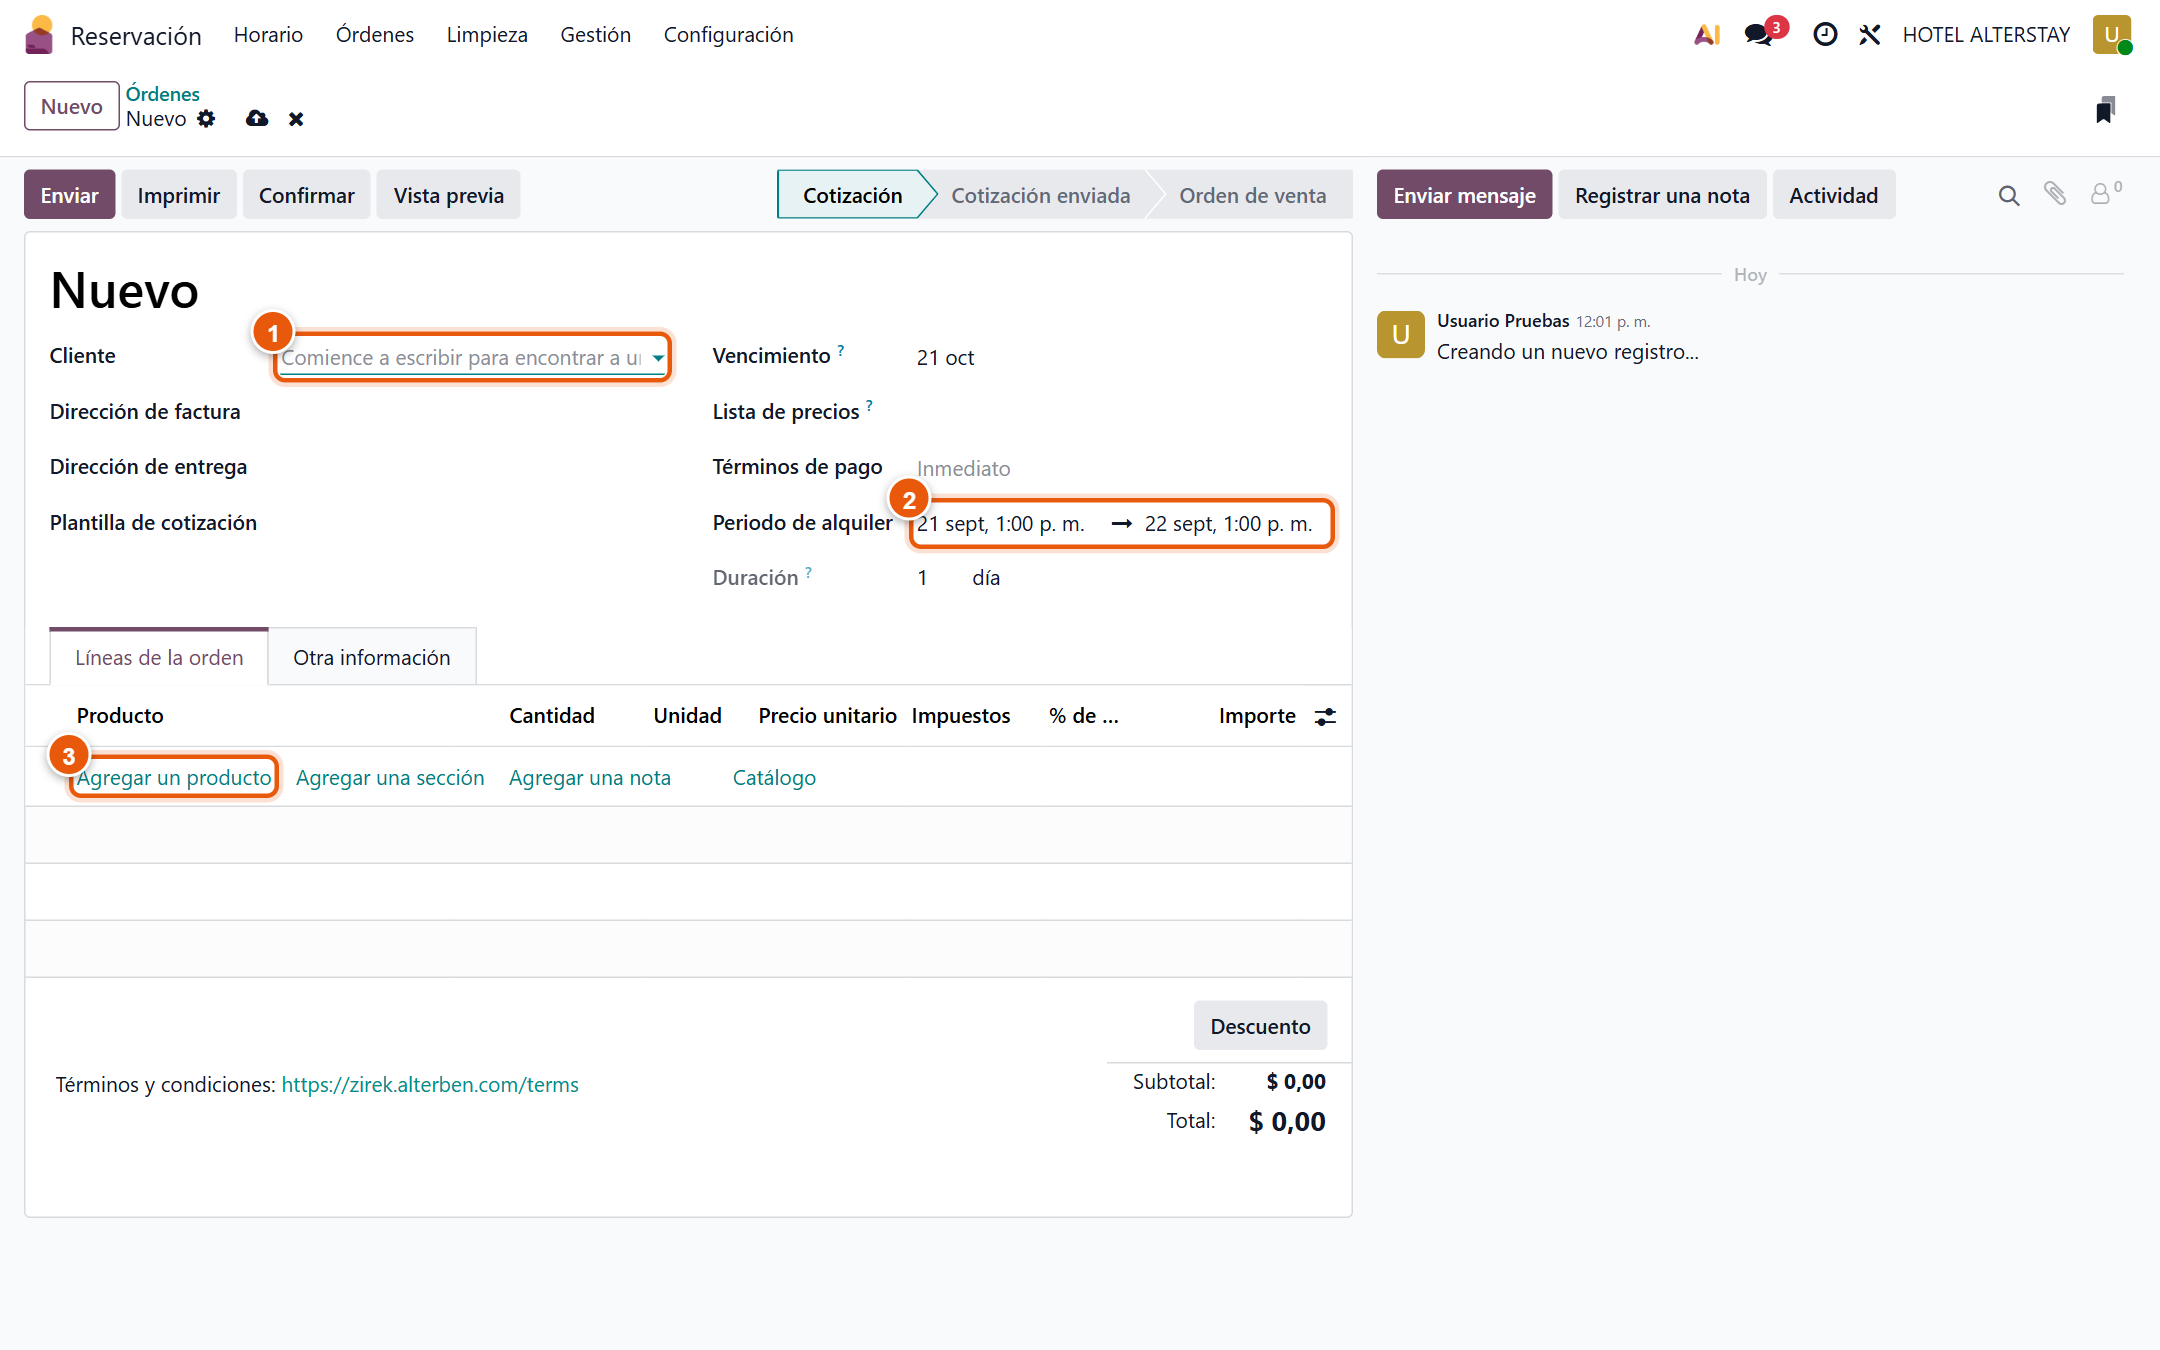The image size is (2160, 1350).
Task: Click Agregar un producto link
Action: 174,778
